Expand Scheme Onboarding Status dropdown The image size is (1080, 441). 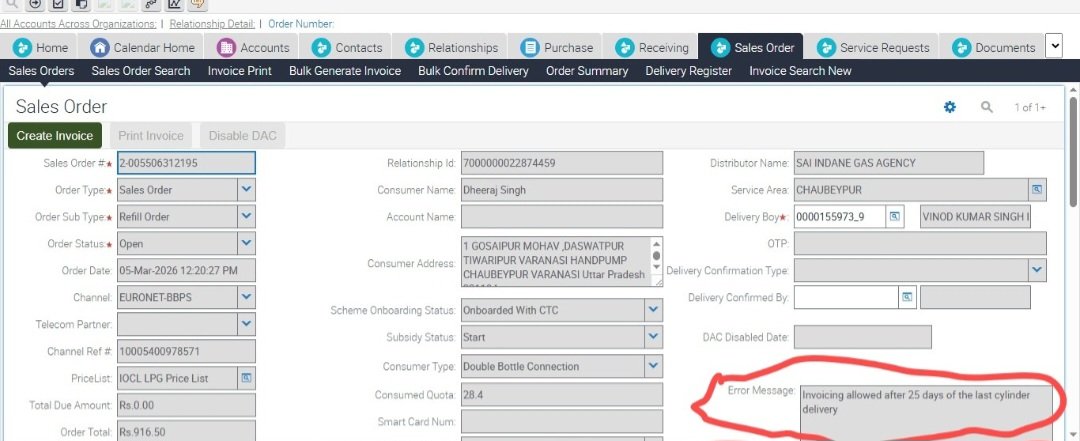tap(654, 310)
